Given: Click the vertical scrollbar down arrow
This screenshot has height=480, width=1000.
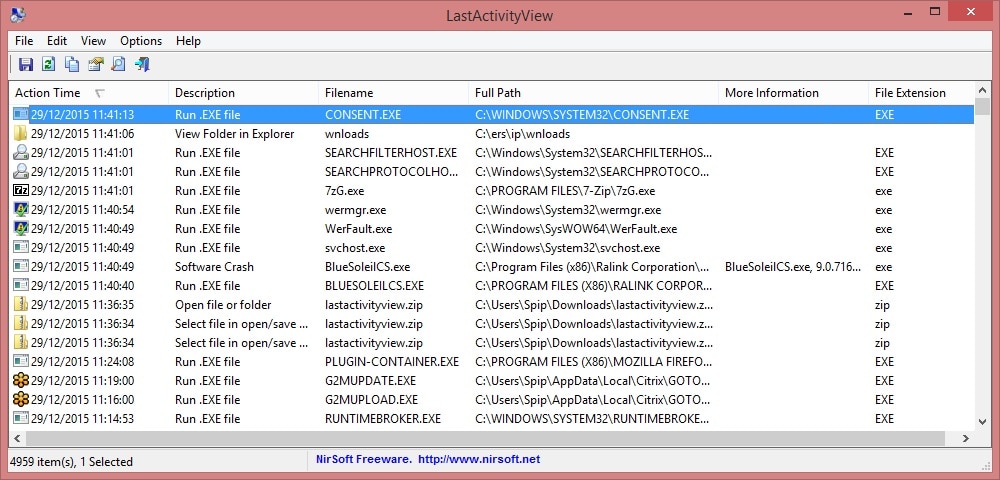Looking at the screenshot, I should (x=983, y=422).
